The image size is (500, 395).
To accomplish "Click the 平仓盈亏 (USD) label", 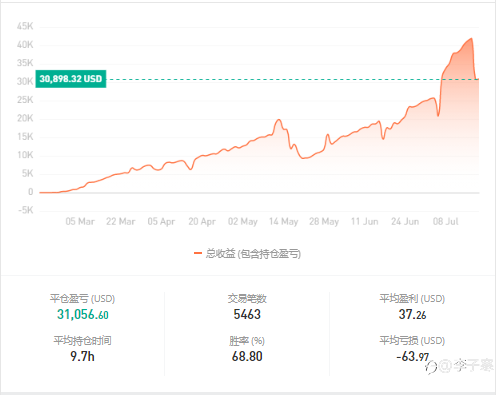I will [82, 298].
